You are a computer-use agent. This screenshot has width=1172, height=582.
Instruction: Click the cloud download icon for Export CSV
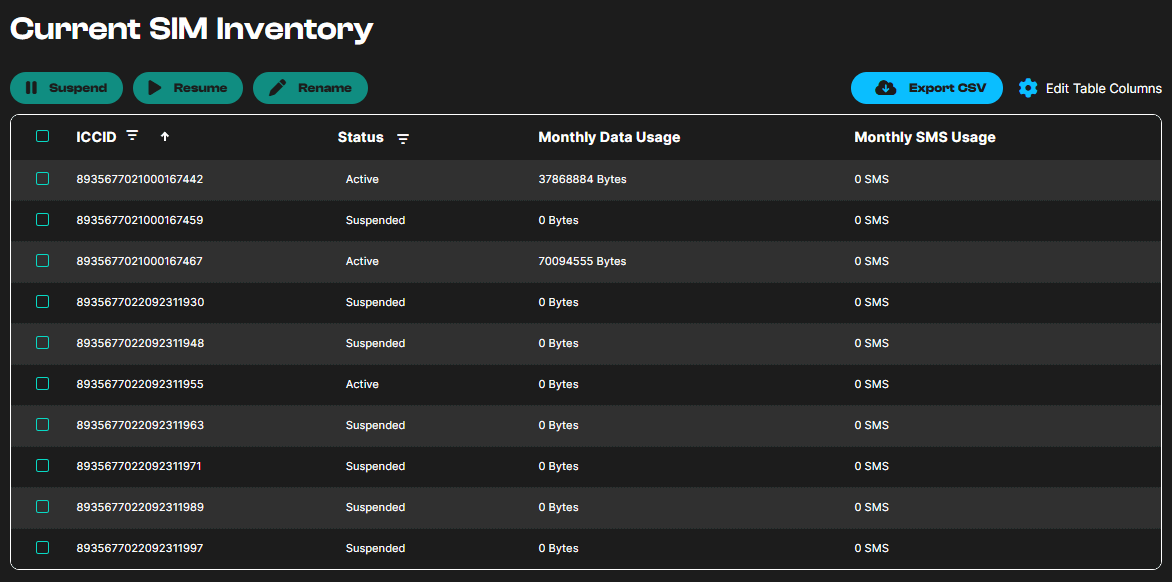pyautogui.click(x=885, y=88)
